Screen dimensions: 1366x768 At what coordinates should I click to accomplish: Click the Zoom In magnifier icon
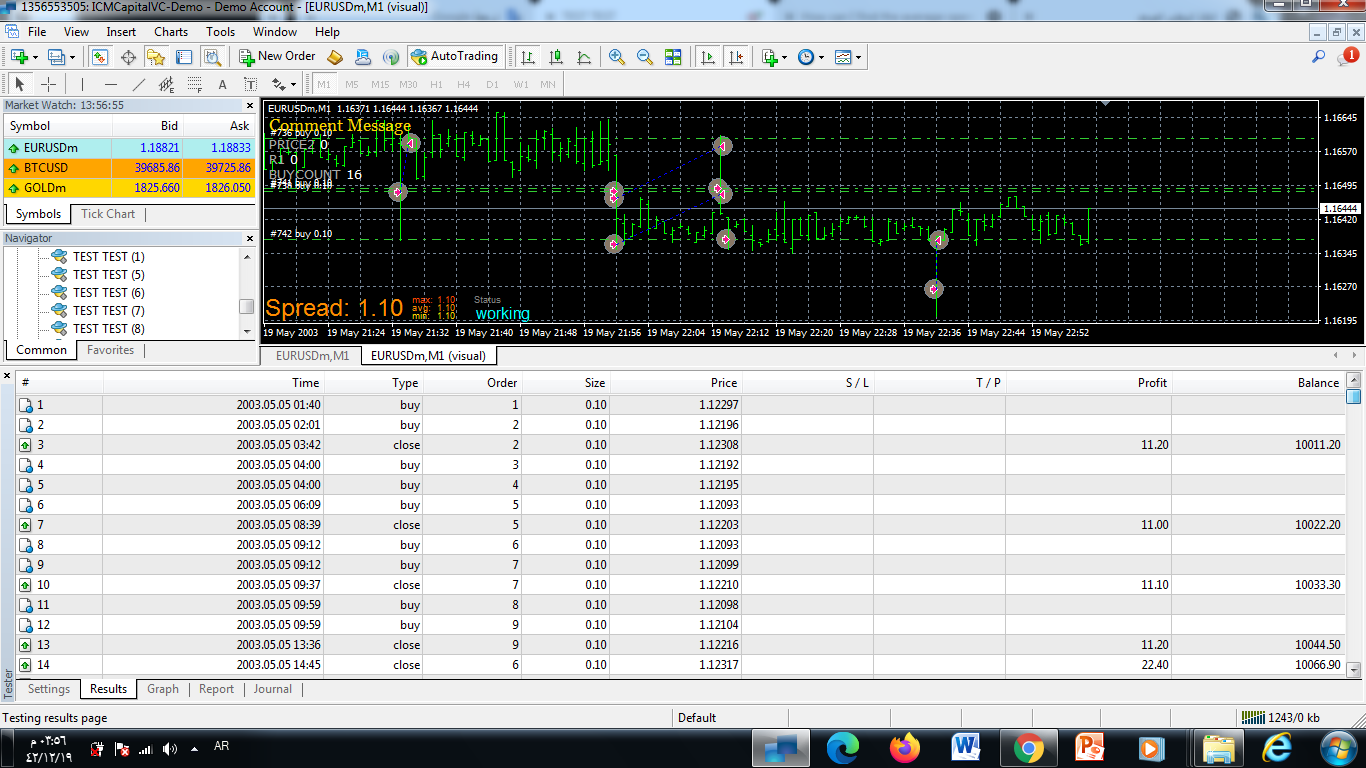tap(617, 57)
